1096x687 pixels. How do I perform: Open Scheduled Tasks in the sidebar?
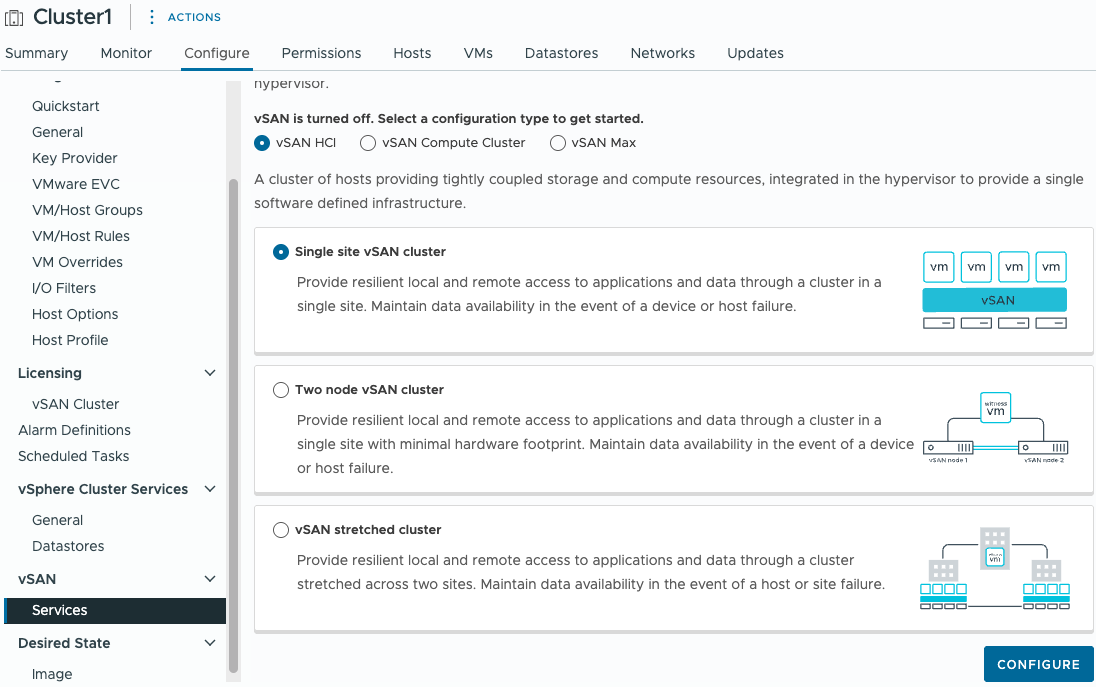pyautogui.click(x=73, y=456)
